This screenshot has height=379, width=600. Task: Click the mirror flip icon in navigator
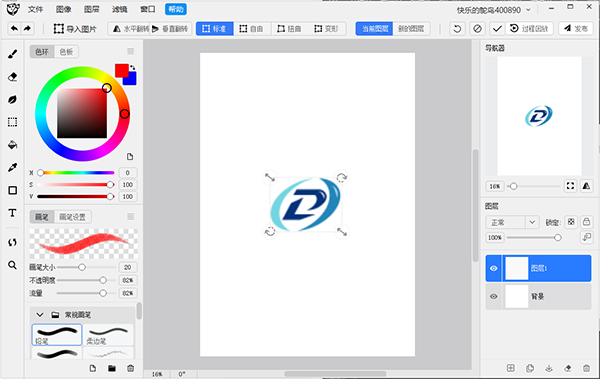tap(586, 186)
